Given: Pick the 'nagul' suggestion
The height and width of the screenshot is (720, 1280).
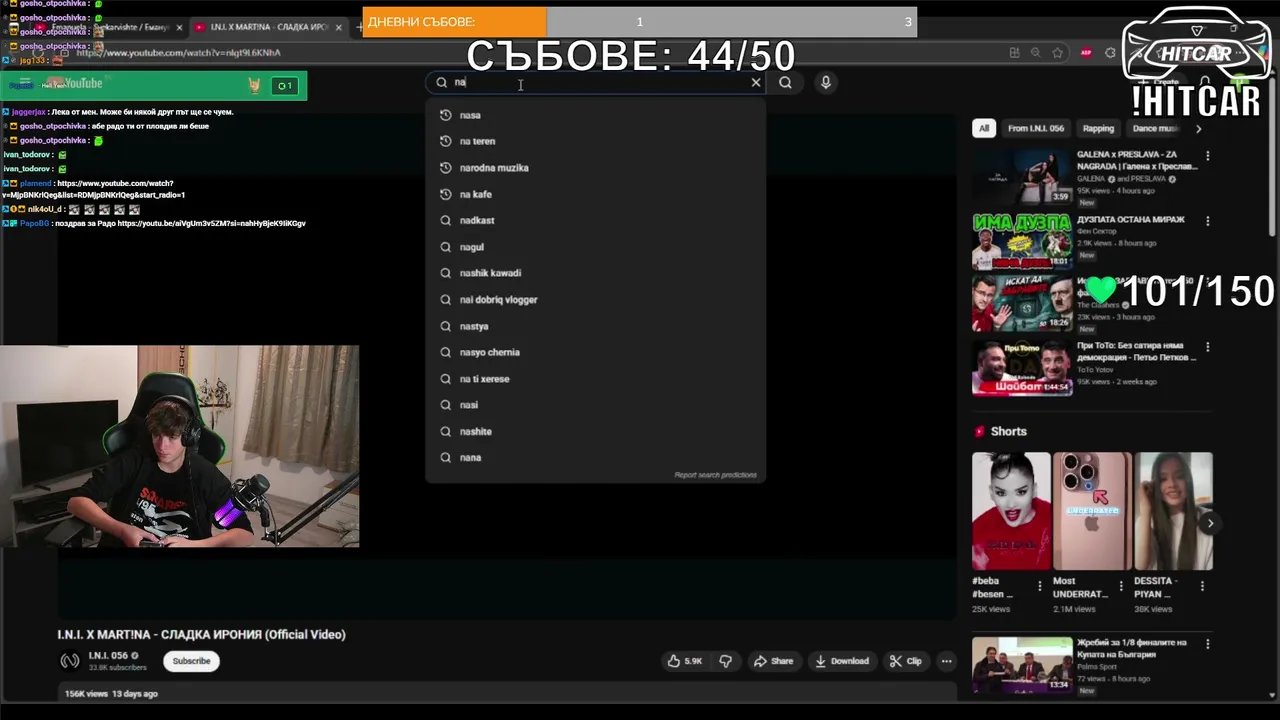Looking at the screenshot, I should 595,247.
